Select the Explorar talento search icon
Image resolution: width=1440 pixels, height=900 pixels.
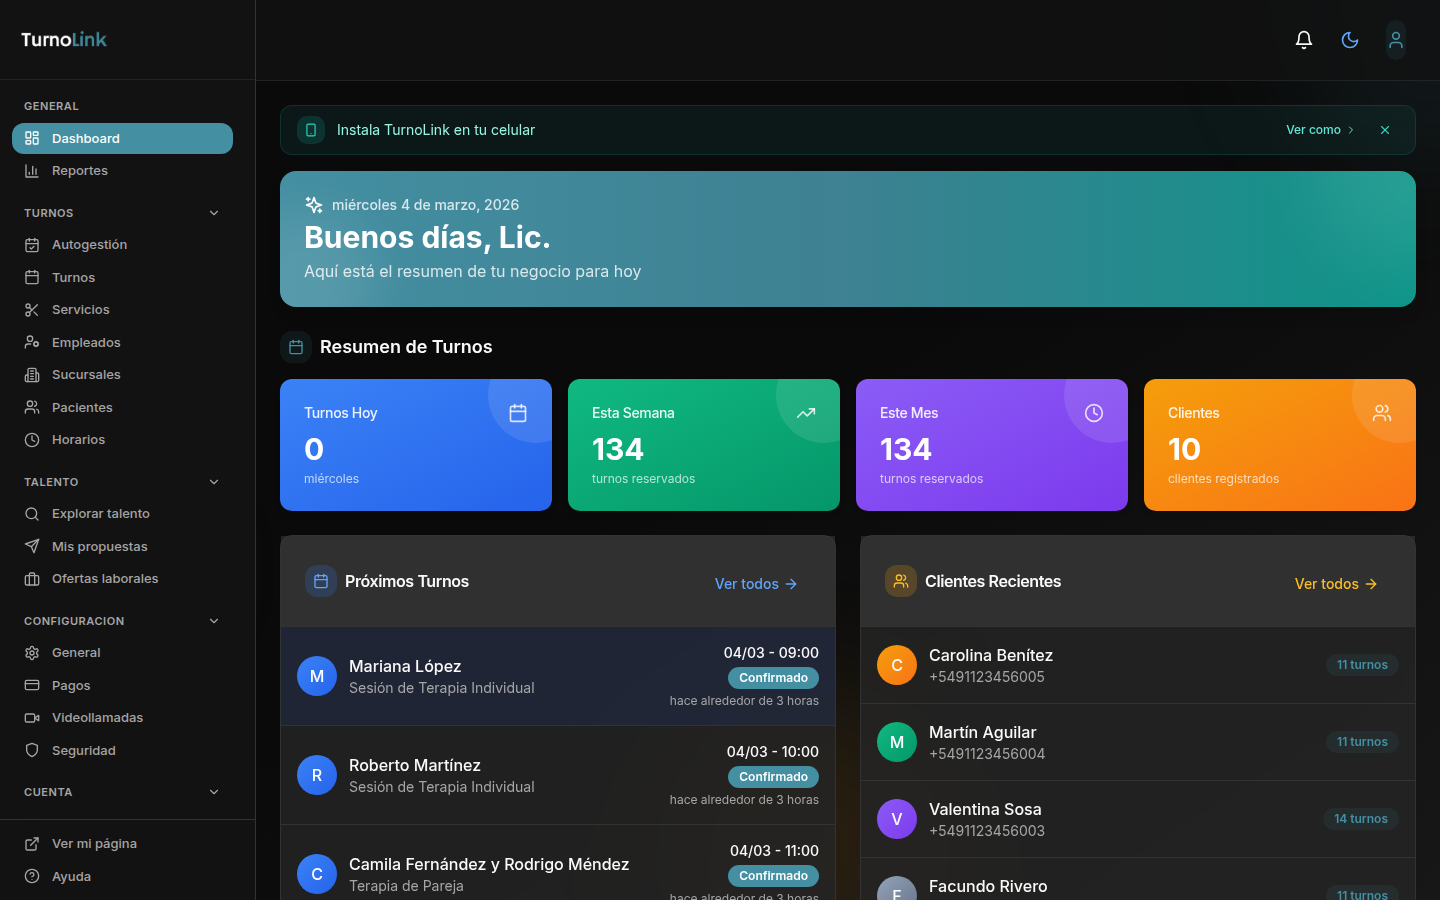pyautogui.click(x=32, y=513)
